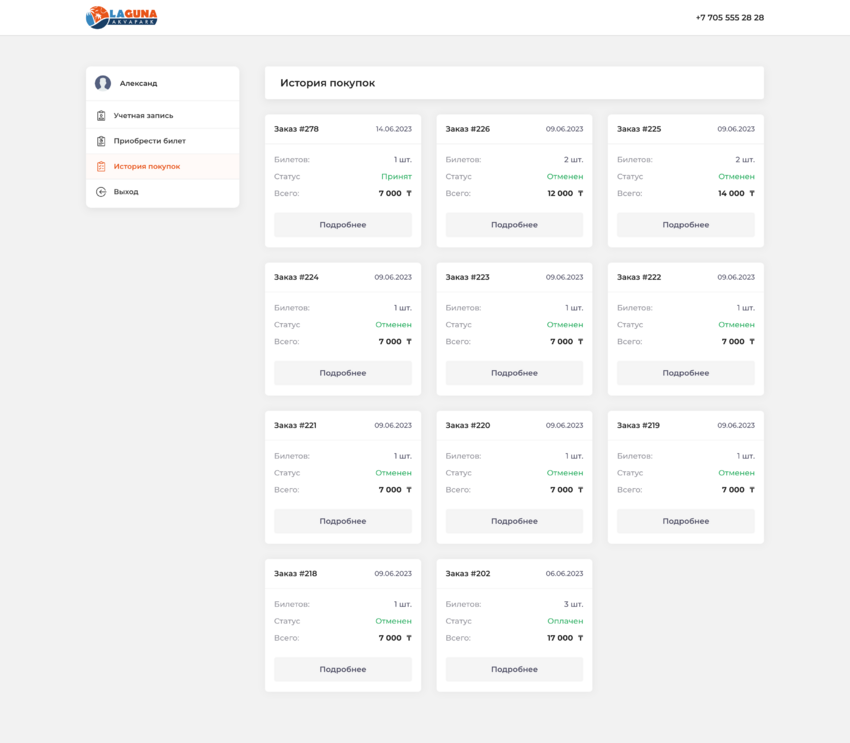
Task: Go to Приобрести билет page
Action: click(149, 141)
